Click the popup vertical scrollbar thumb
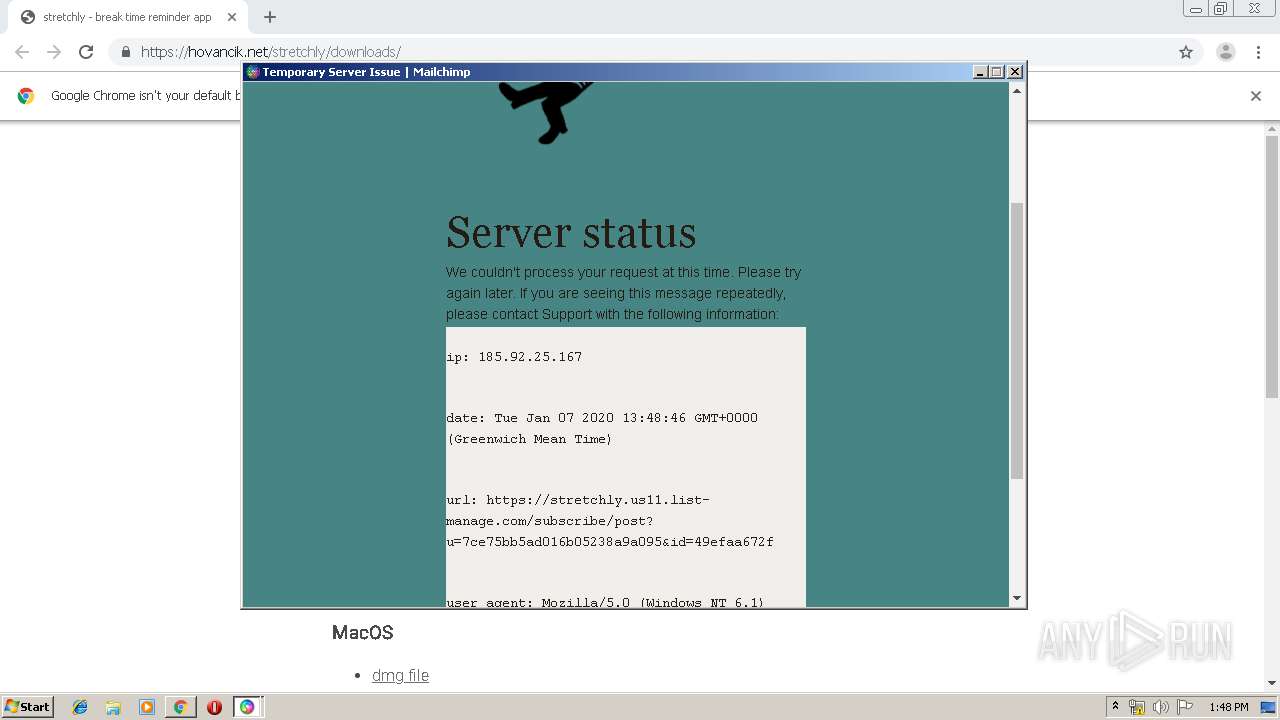Viewport: 1280px width, 720px height. 1017,340
